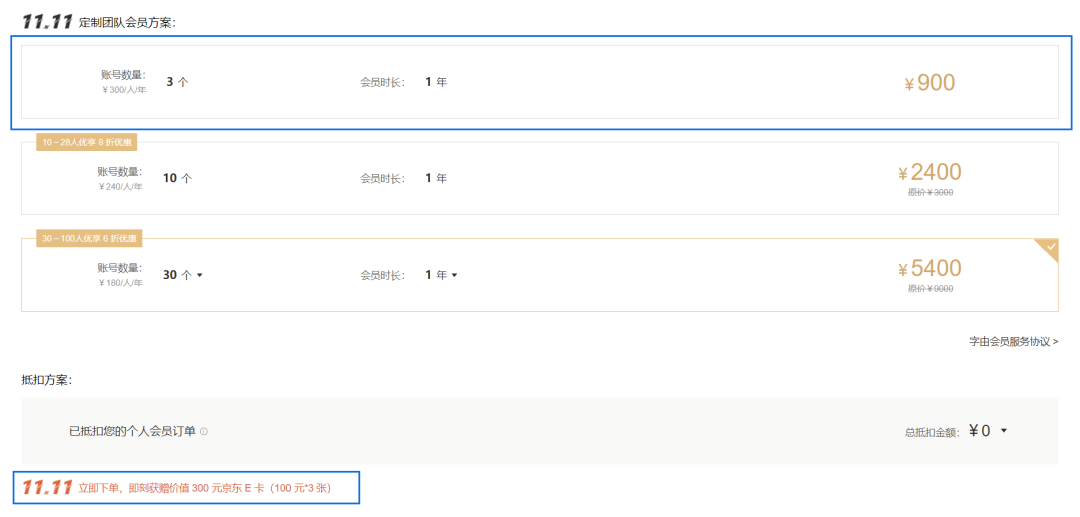Click the 11.11 logo in the bottom promo
Viewport: 1080px width, 517px height.
coord(47,488)
